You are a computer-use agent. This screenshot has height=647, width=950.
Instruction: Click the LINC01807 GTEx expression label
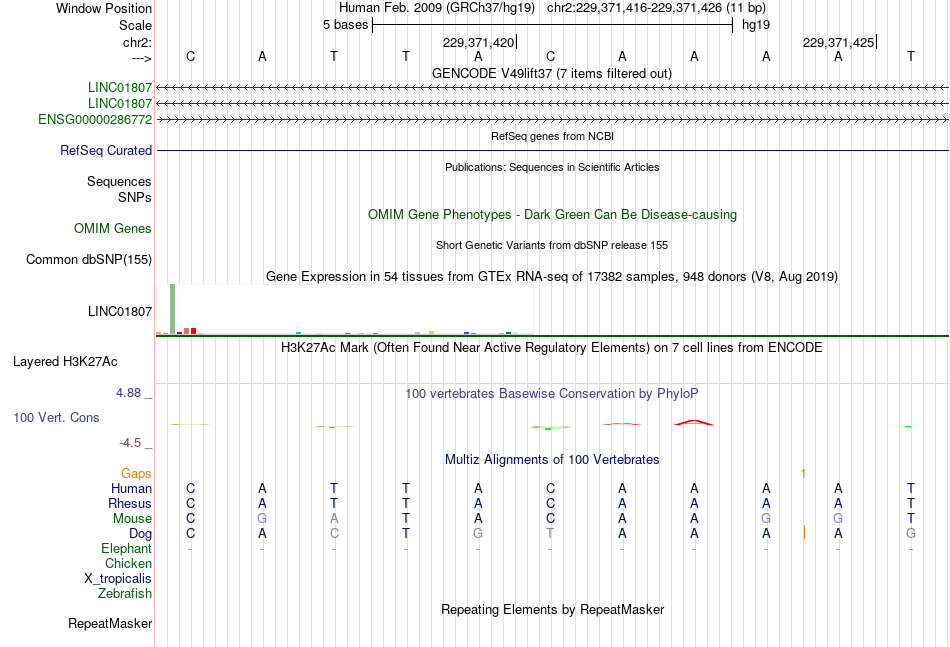coord(119,311)
